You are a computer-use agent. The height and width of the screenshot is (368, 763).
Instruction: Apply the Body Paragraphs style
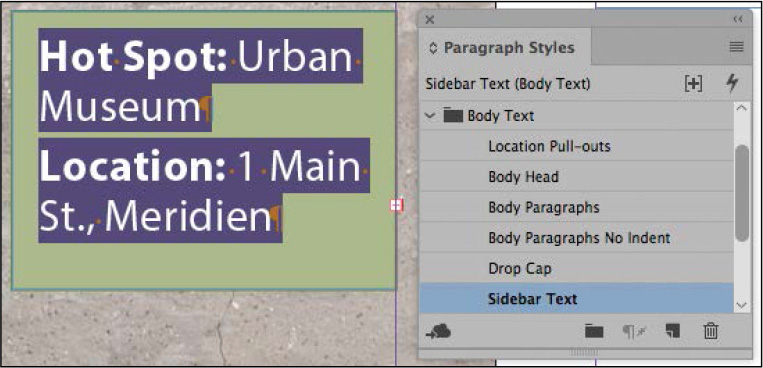tap(577, 207)
